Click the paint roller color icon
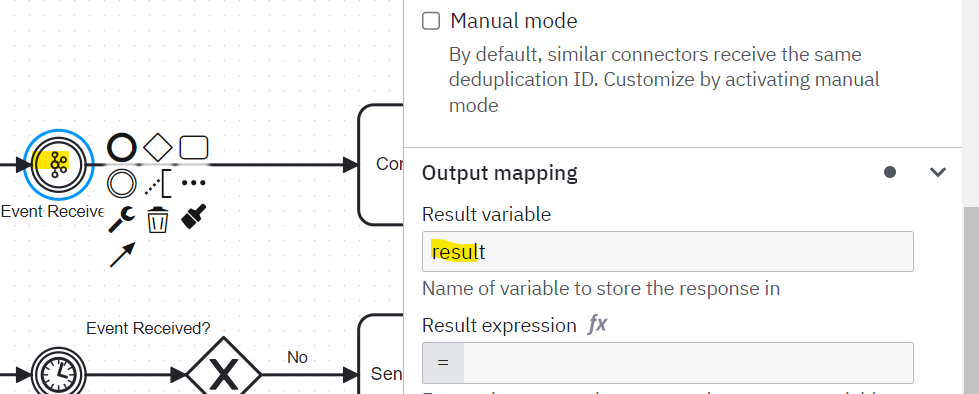 pos(194,217)
